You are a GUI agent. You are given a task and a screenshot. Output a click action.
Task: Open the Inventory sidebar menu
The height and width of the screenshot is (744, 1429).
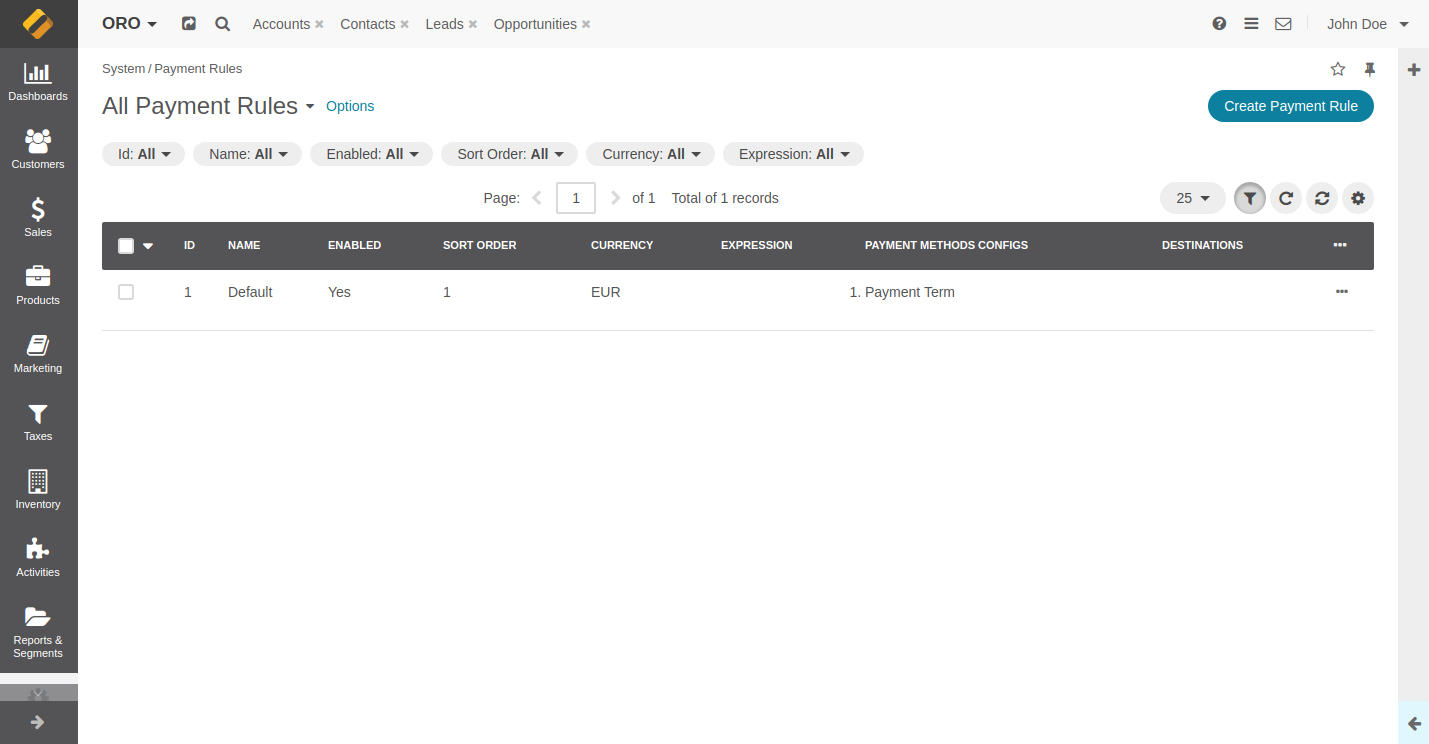[38, 490]
